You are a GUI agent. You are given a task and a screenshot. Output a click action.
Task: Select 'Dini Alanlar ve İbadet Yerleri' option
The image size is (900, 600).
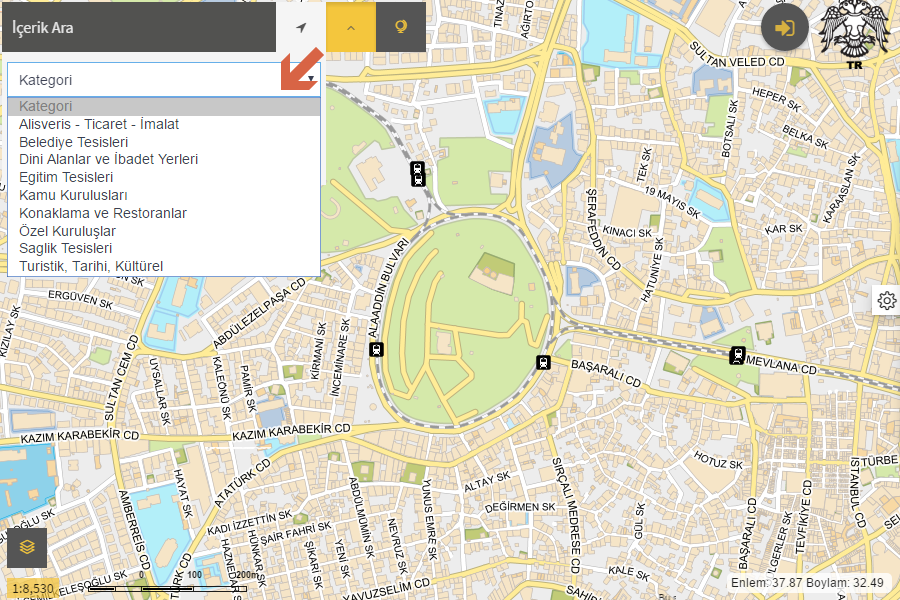point(108,159)
